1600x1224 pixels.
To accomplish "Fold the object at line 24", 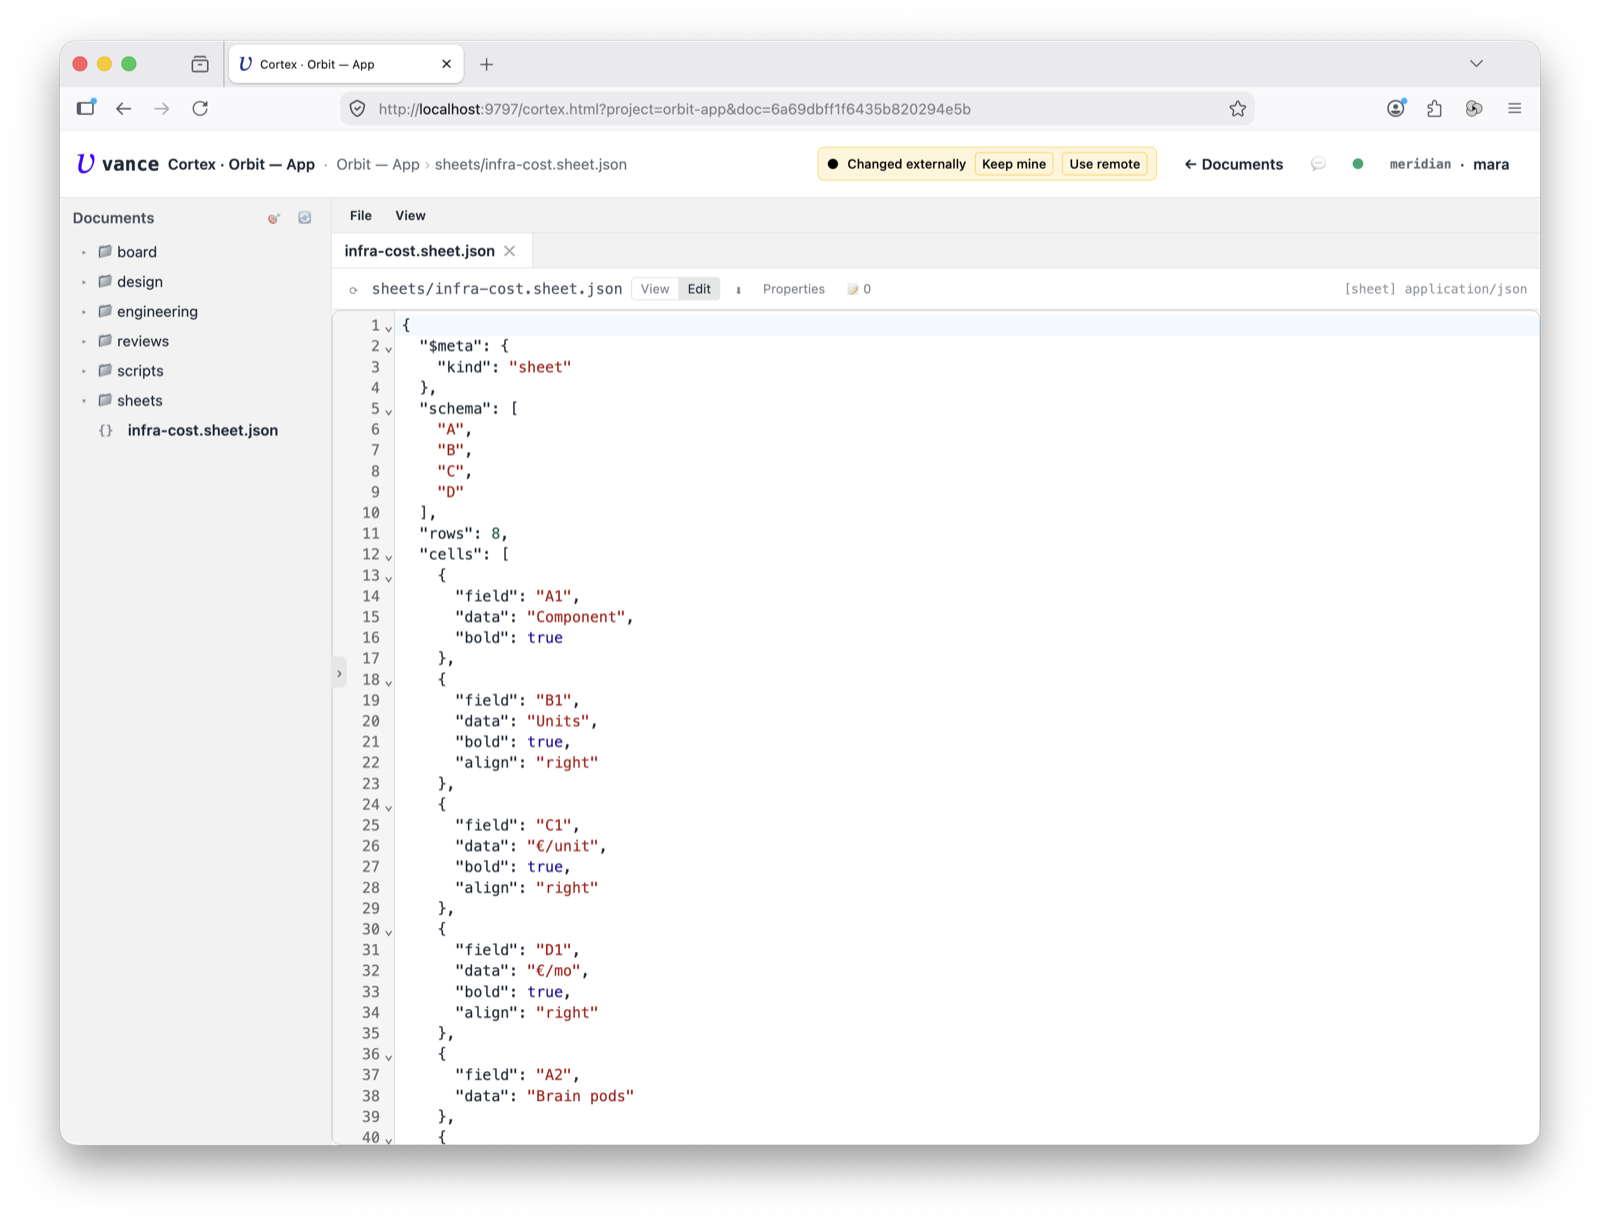I will click(389, 806).
